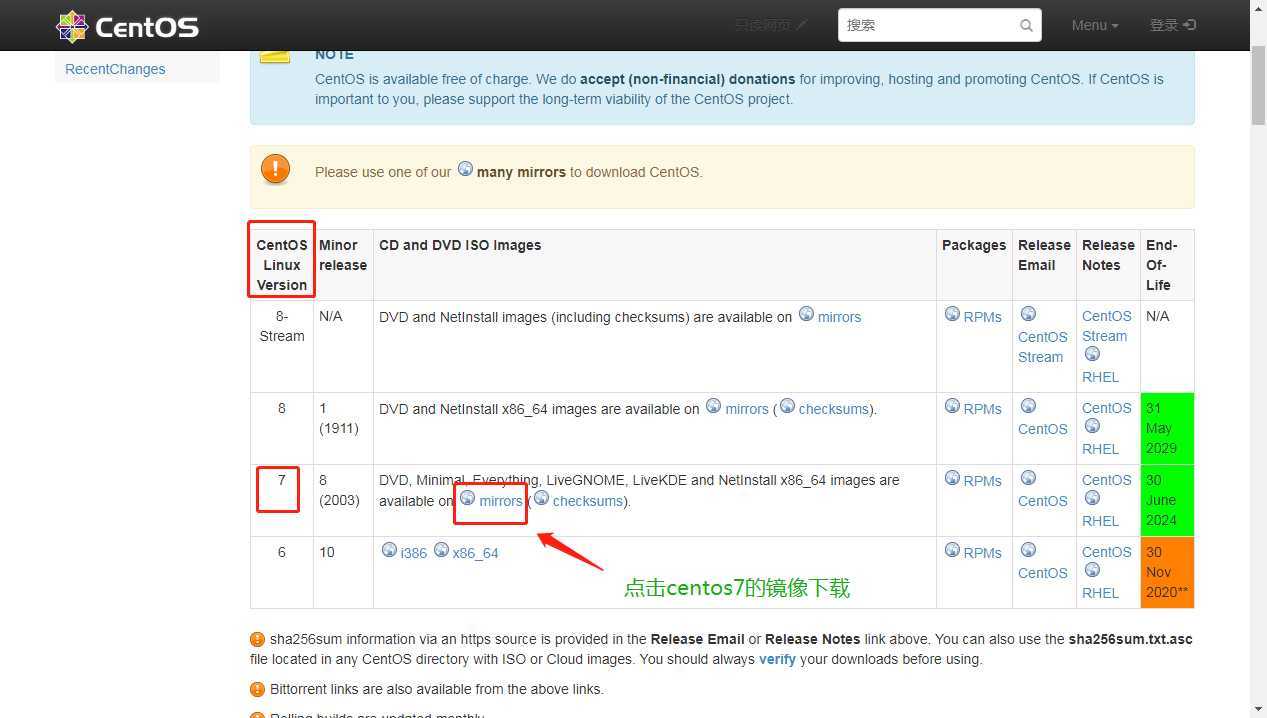Click the search magnifier icon

[1026, 26]
